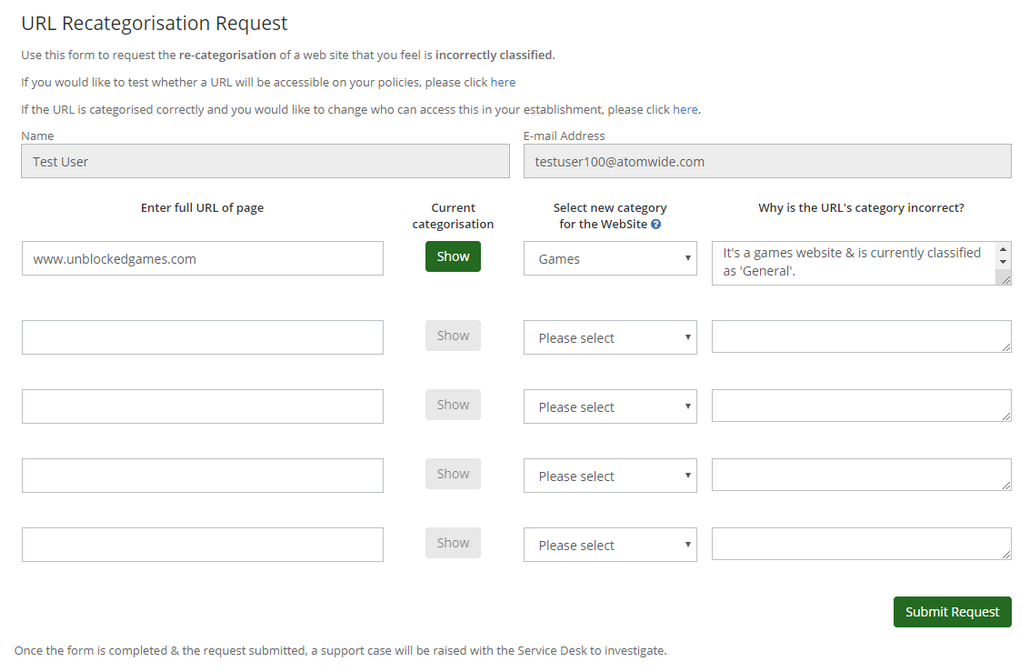This screenshot has width=1030, height=672.
Task: Click the Name field showing 'Test User'
Action: (x=265, y=160)
